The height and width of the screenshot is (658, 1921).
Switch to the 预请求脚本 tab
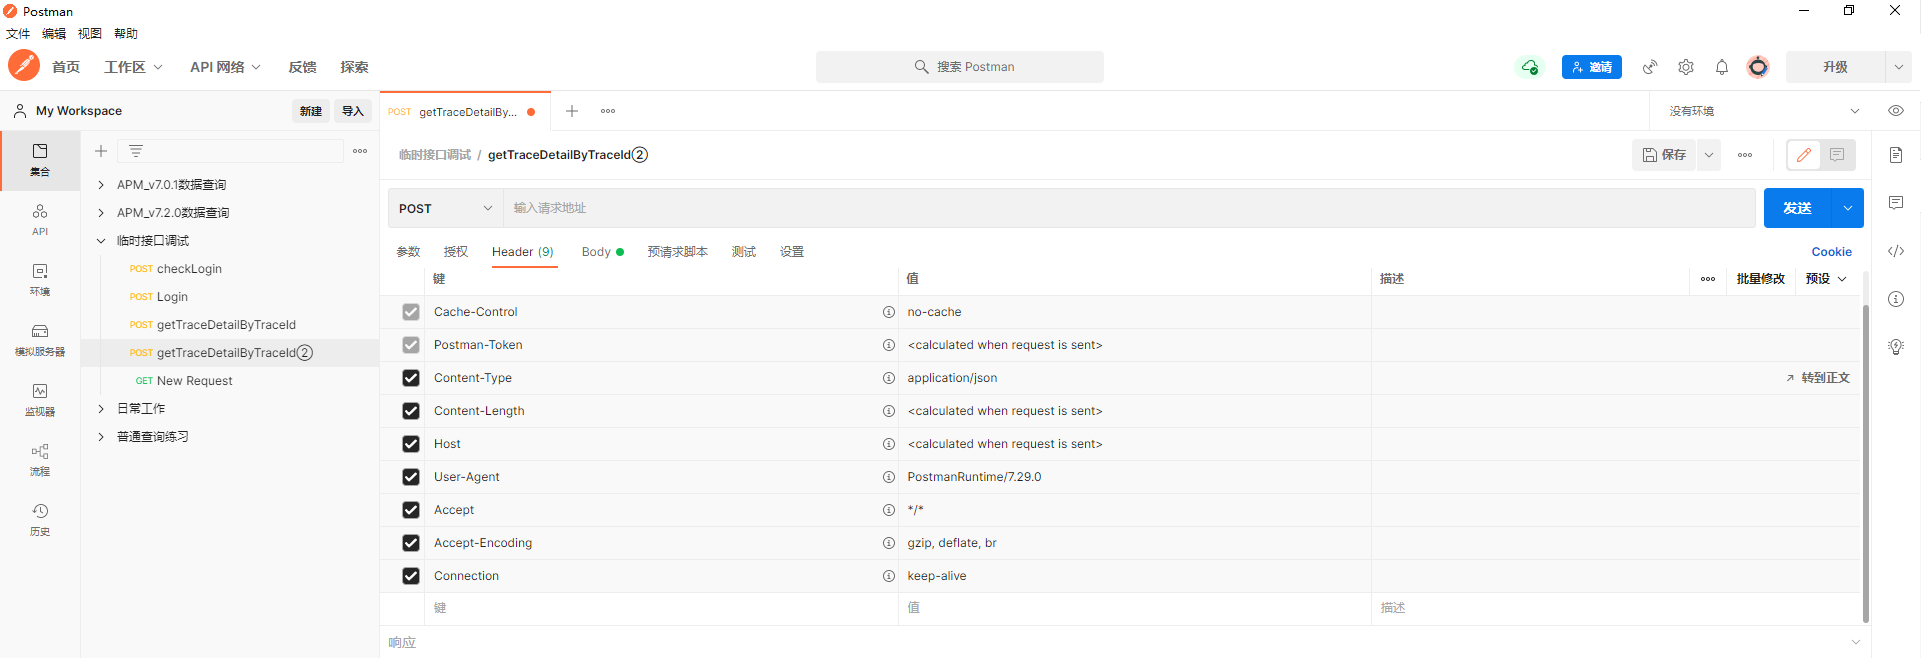tap(677, 252)
